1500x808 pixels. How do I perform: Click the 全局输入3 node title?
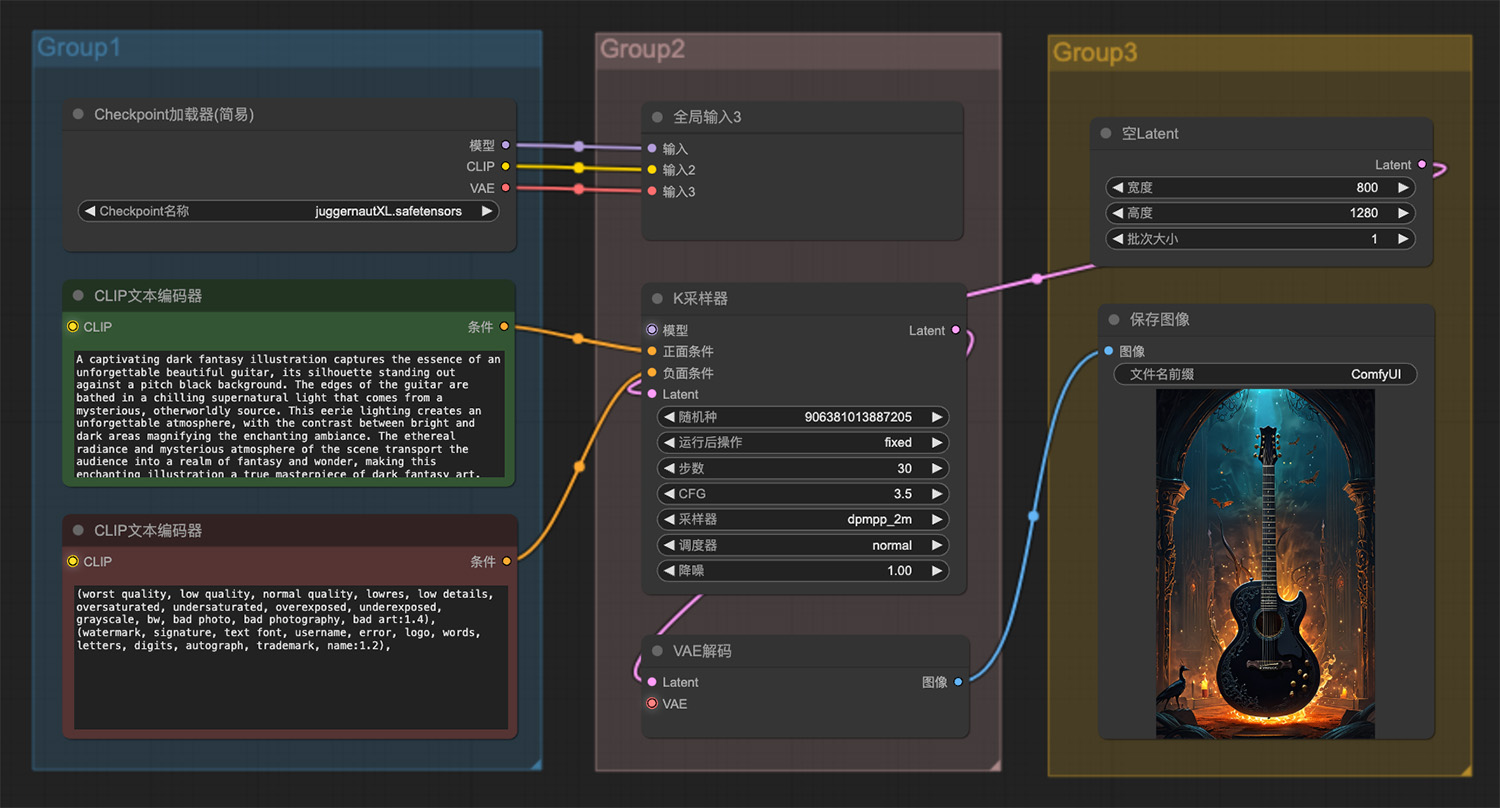pos(707,117)
